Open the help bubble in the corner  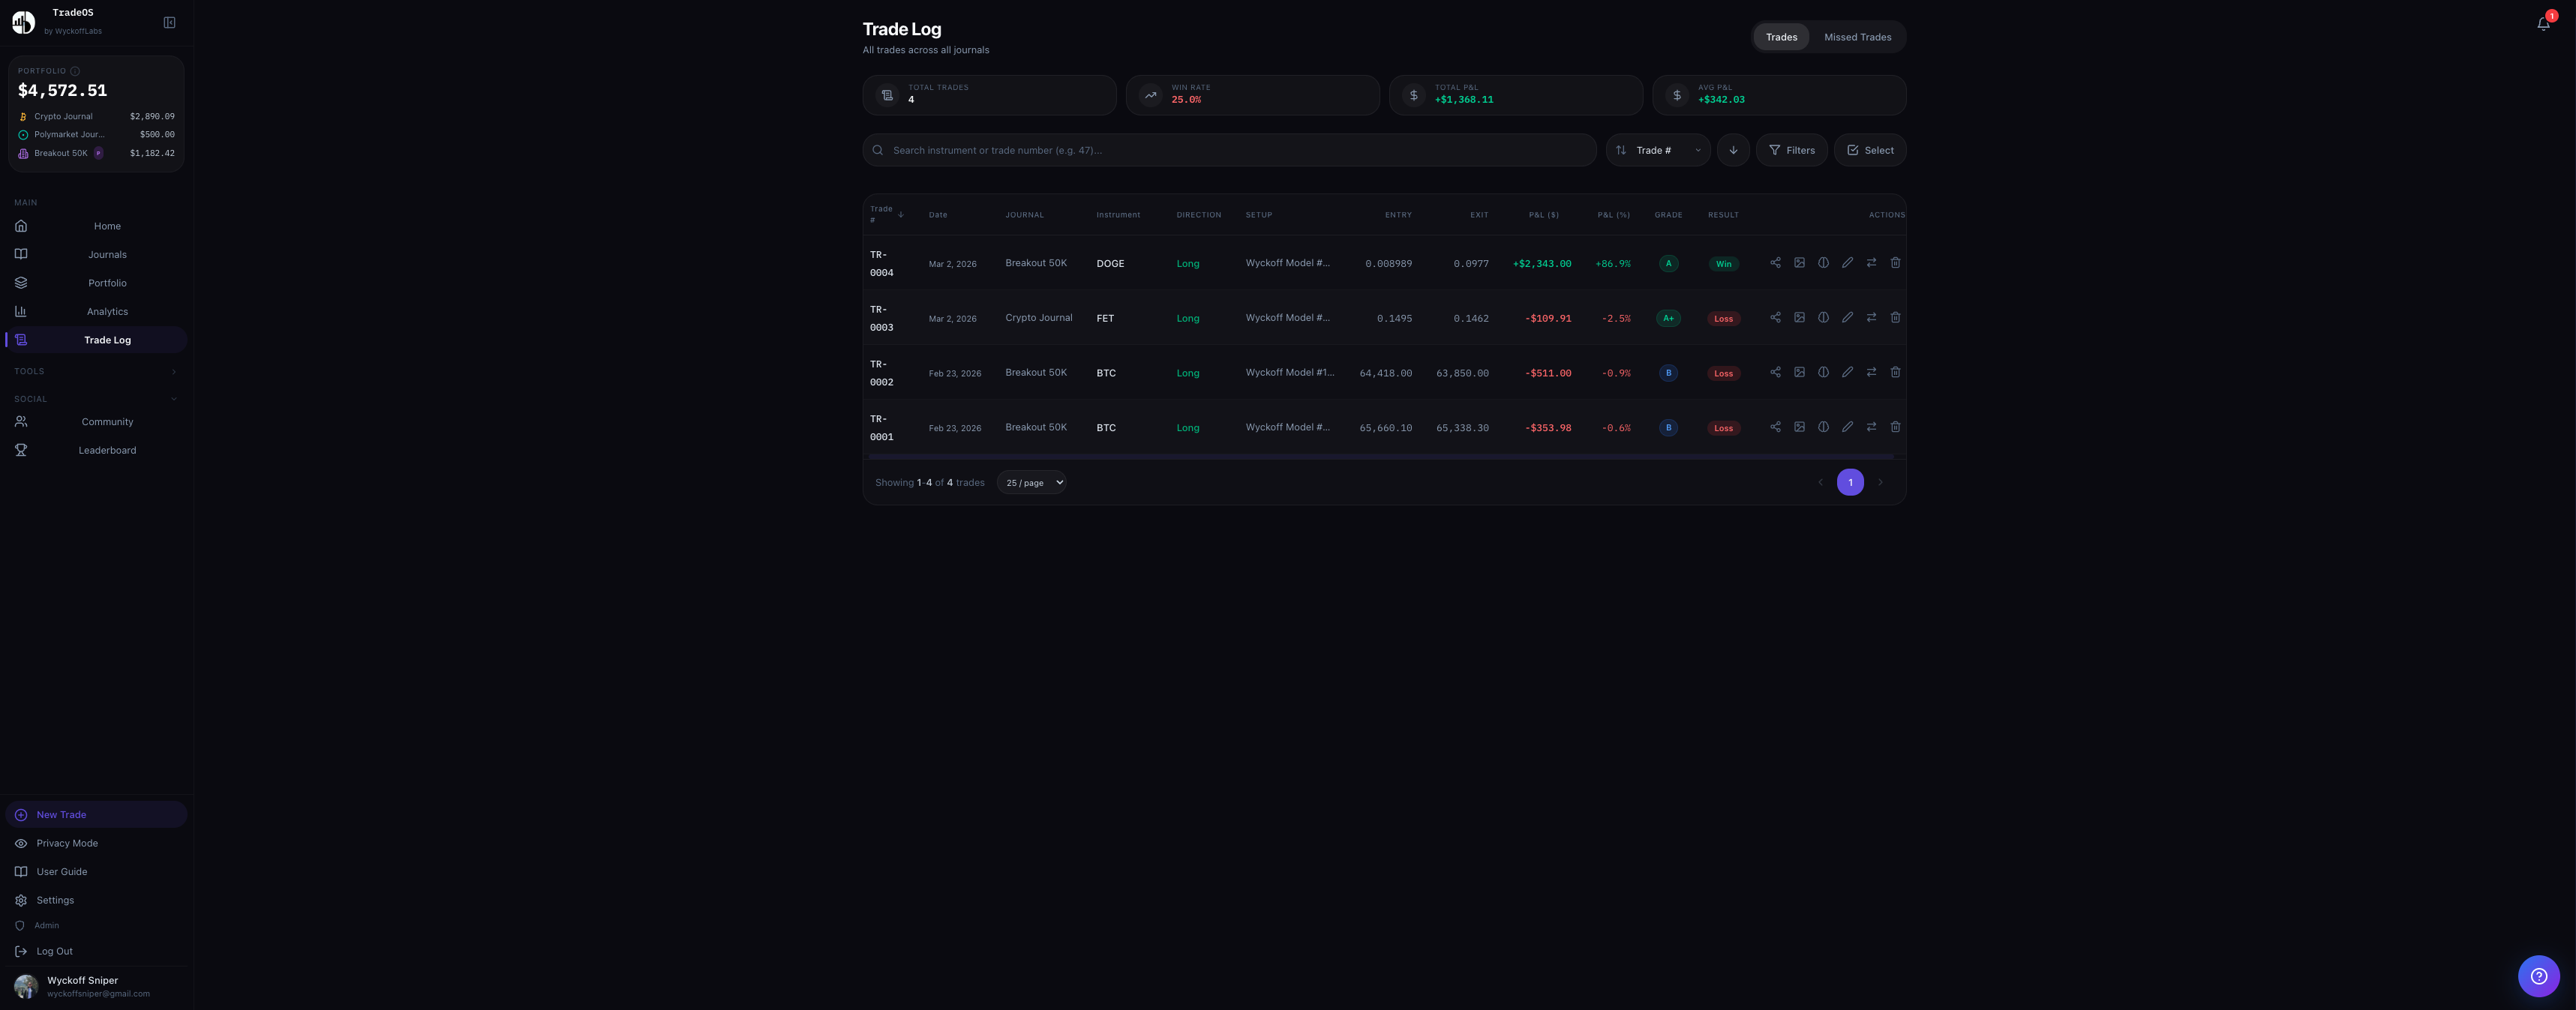point(2539,977)
